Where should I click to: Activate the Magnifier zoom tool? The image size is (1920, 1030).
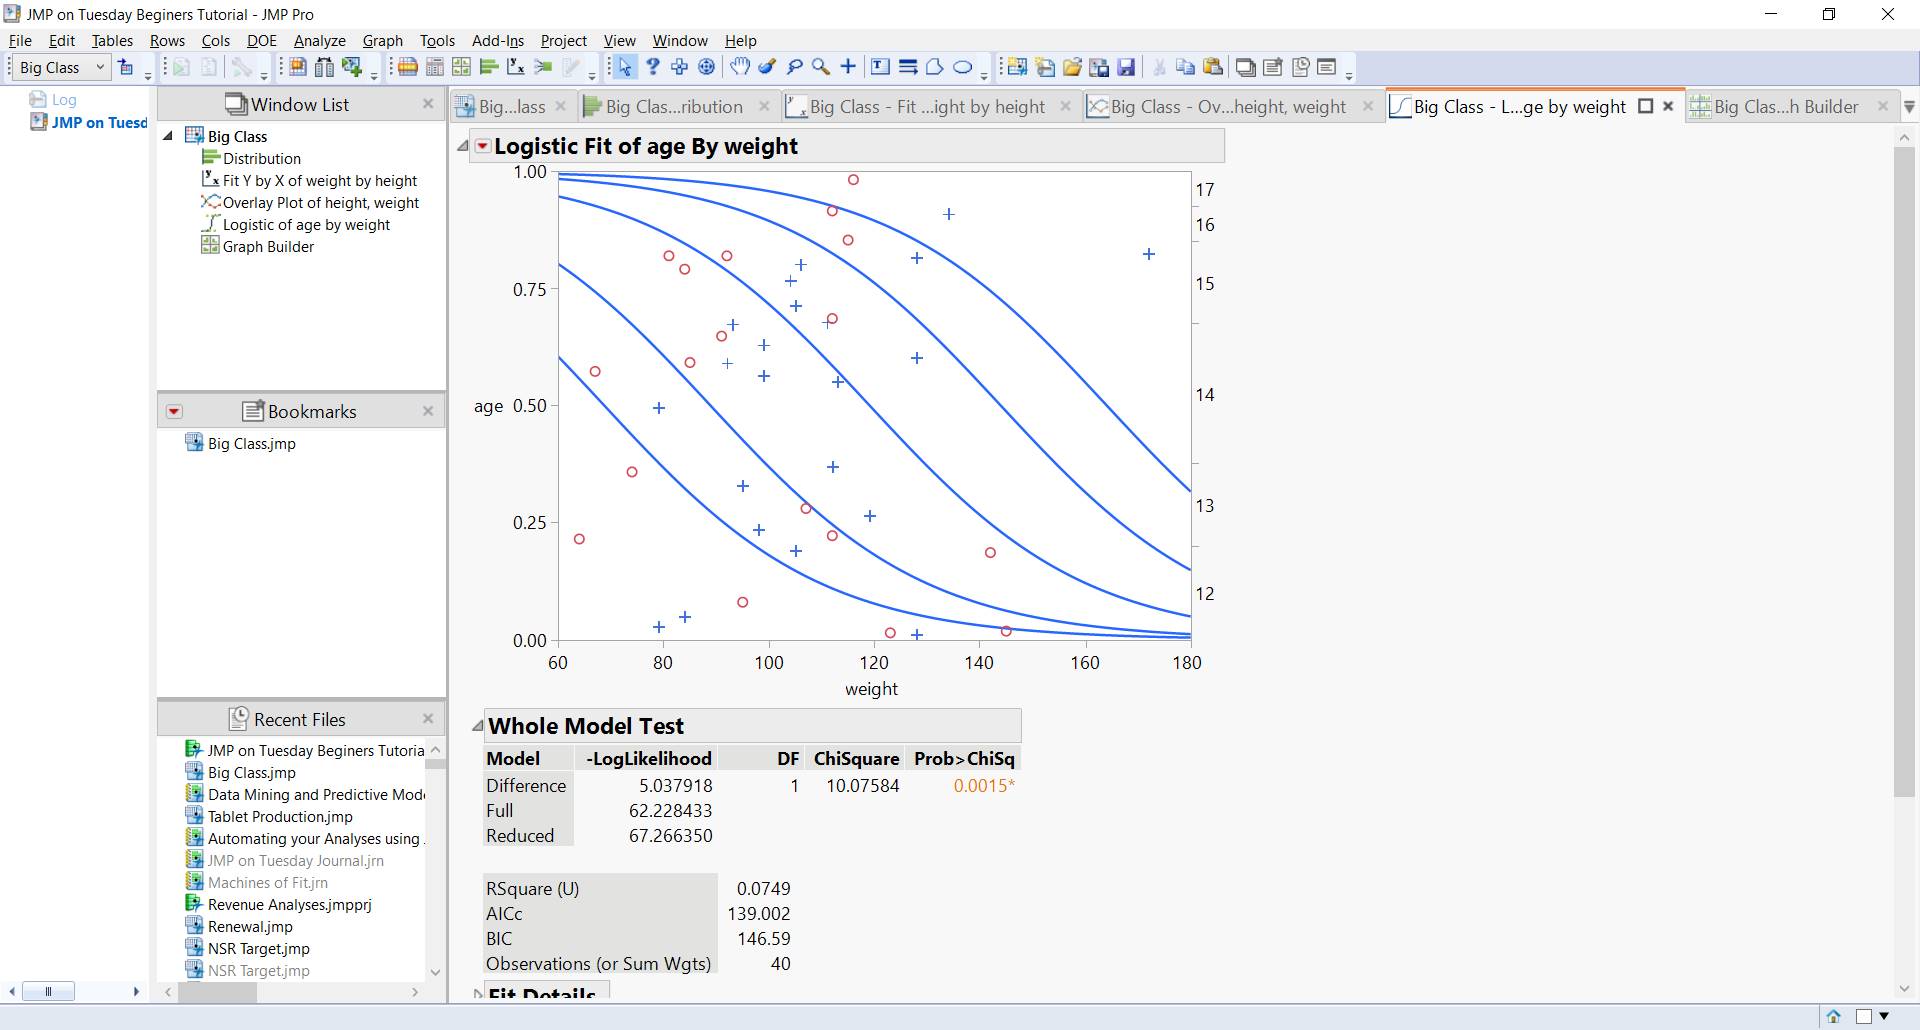pyautogui.click(x=821, y=66)
